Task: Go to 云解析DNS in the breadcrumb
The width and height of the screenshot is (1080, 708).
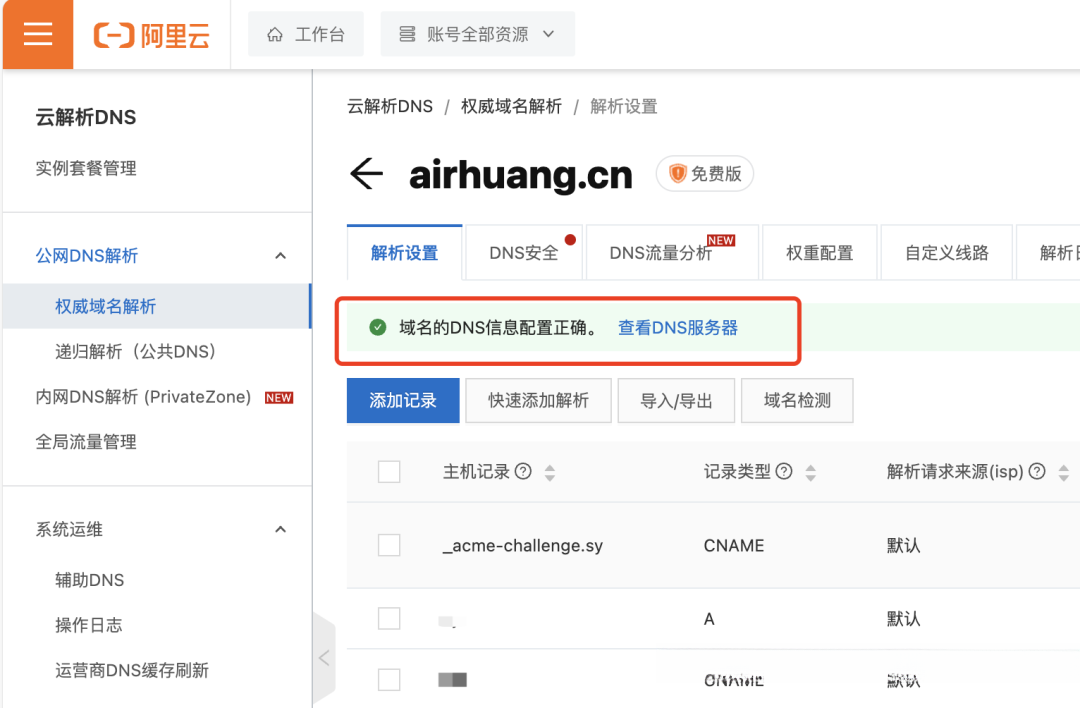Action: (390, 106)
